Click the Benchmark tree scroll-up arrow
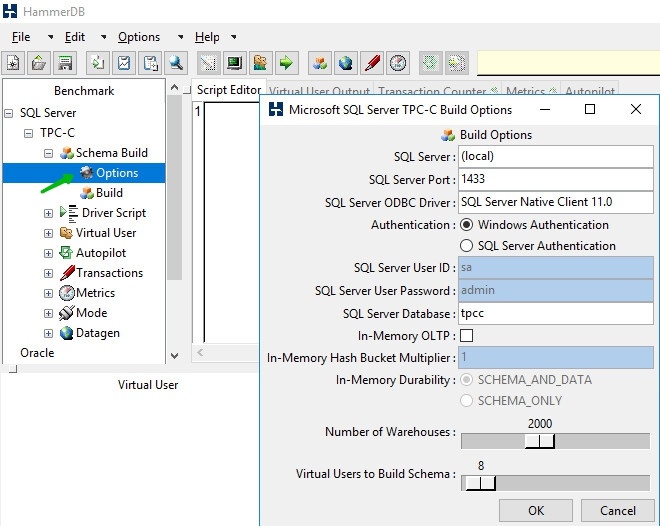 coord(174,88)
